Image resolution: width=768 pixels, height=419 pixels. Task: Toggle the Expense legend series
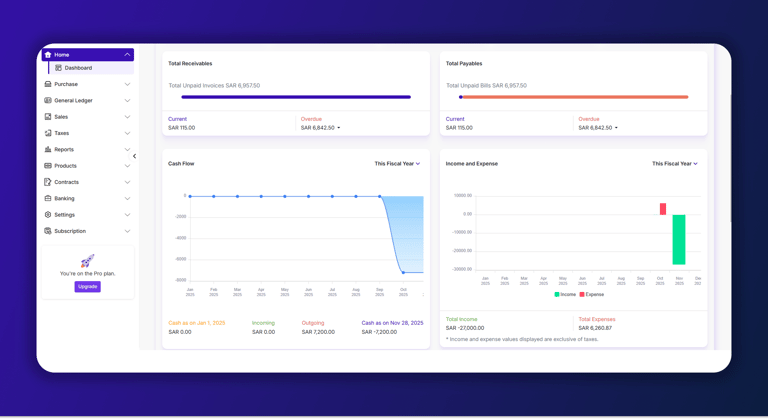pyautogui.click(x=592, y=295)
